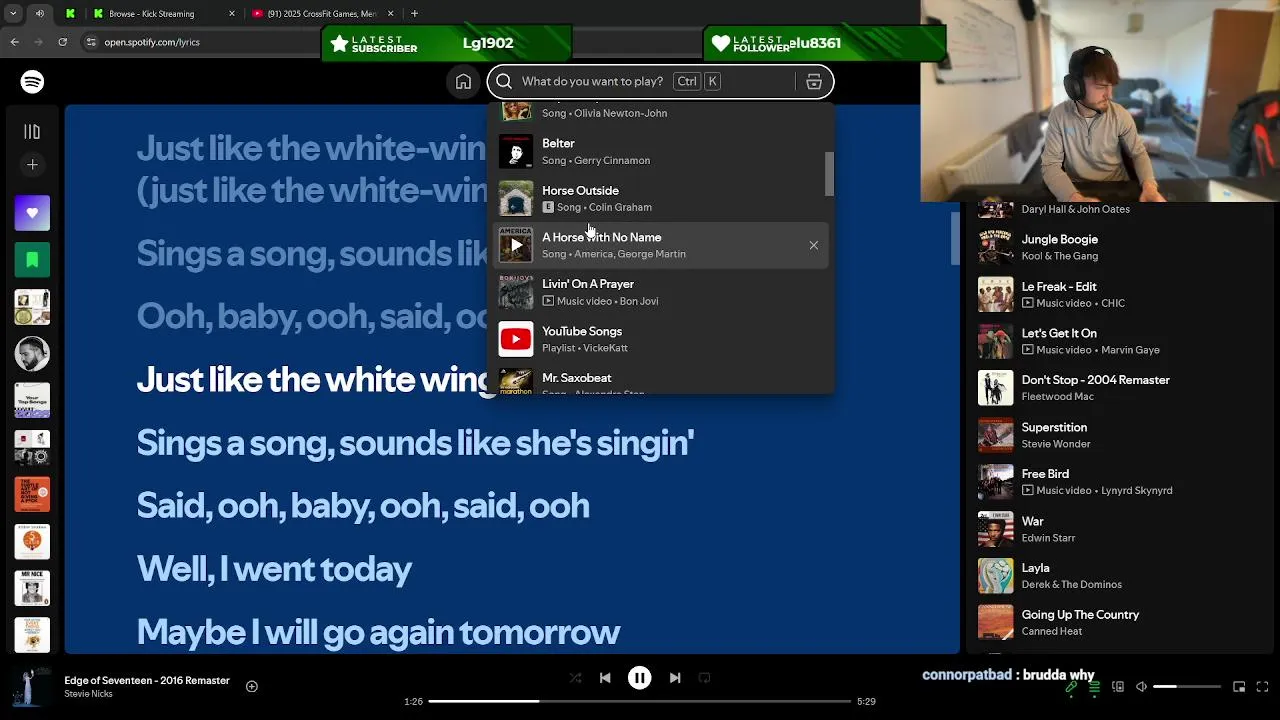Screen dimensions: 1280x720
Task: Open Stevie Nicks artist in now playing bar
Action: pos(88,694)
